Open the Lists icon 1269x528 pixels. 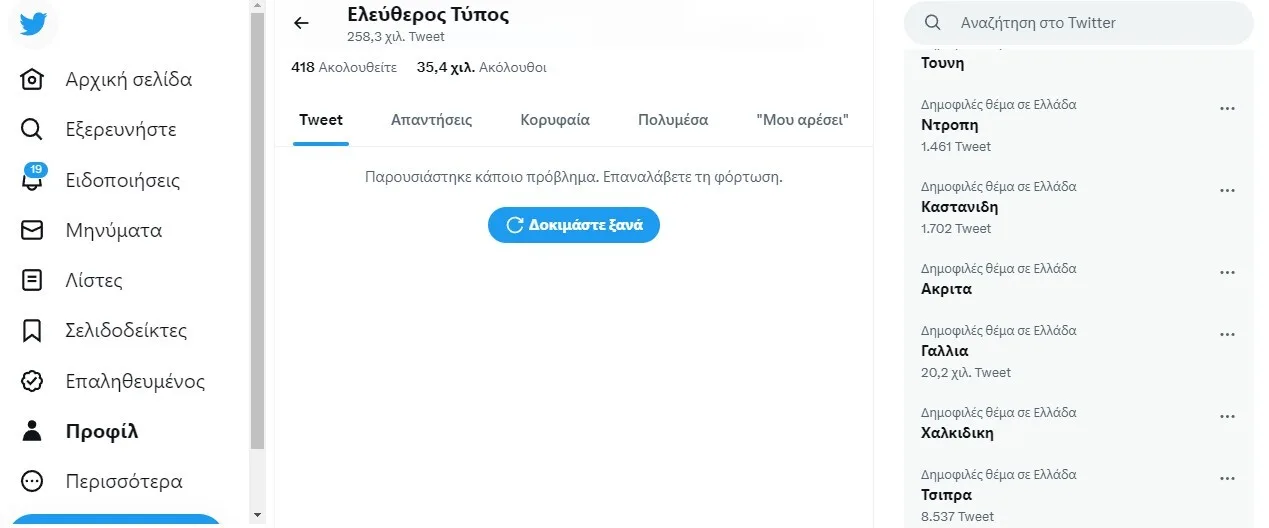click(32, 280)
